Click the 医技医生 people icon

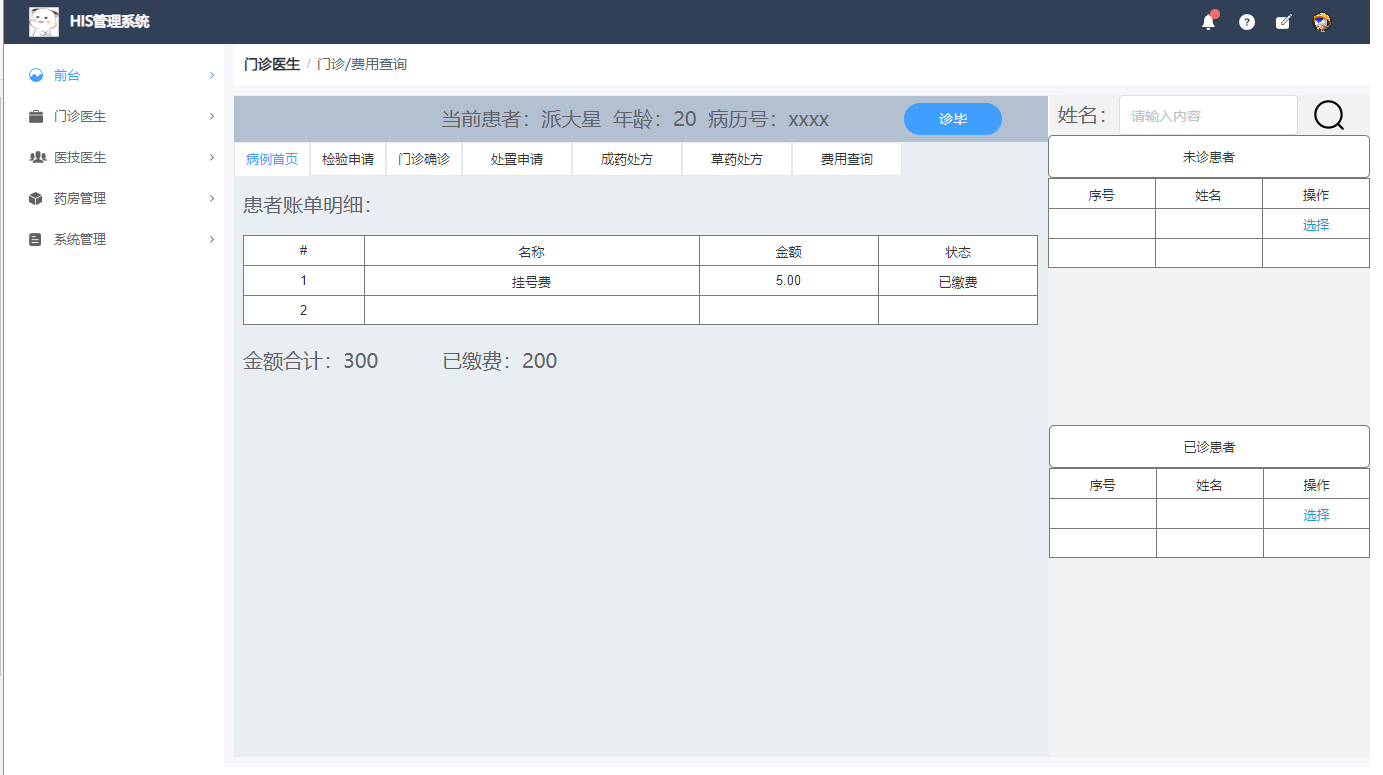37,157
